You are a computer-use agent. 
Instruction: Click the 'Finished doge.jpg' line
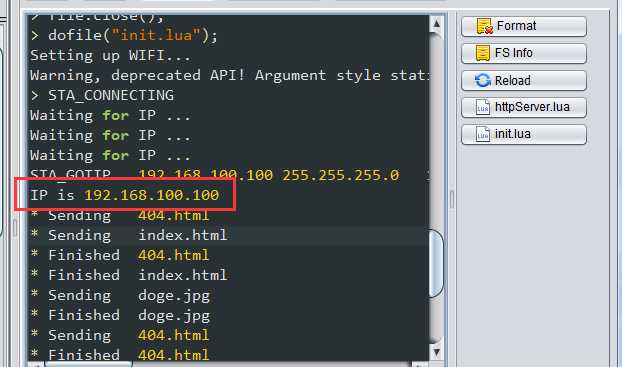point(121,315)
